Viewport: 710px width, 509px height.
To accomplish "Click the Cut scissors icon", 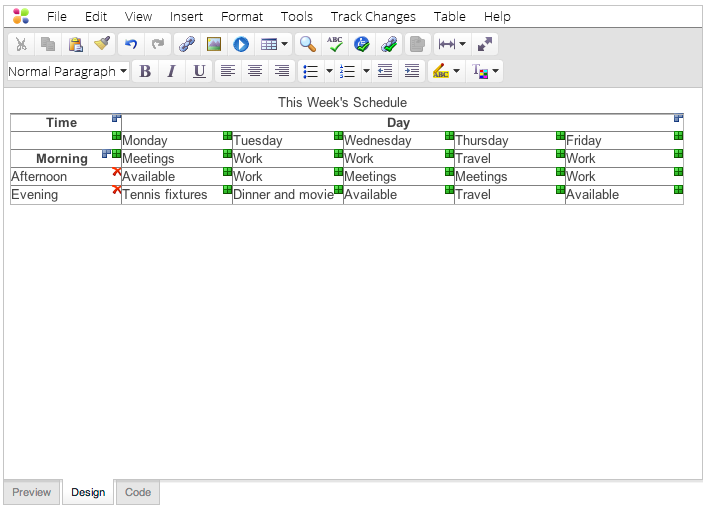I will click(21, 44).
